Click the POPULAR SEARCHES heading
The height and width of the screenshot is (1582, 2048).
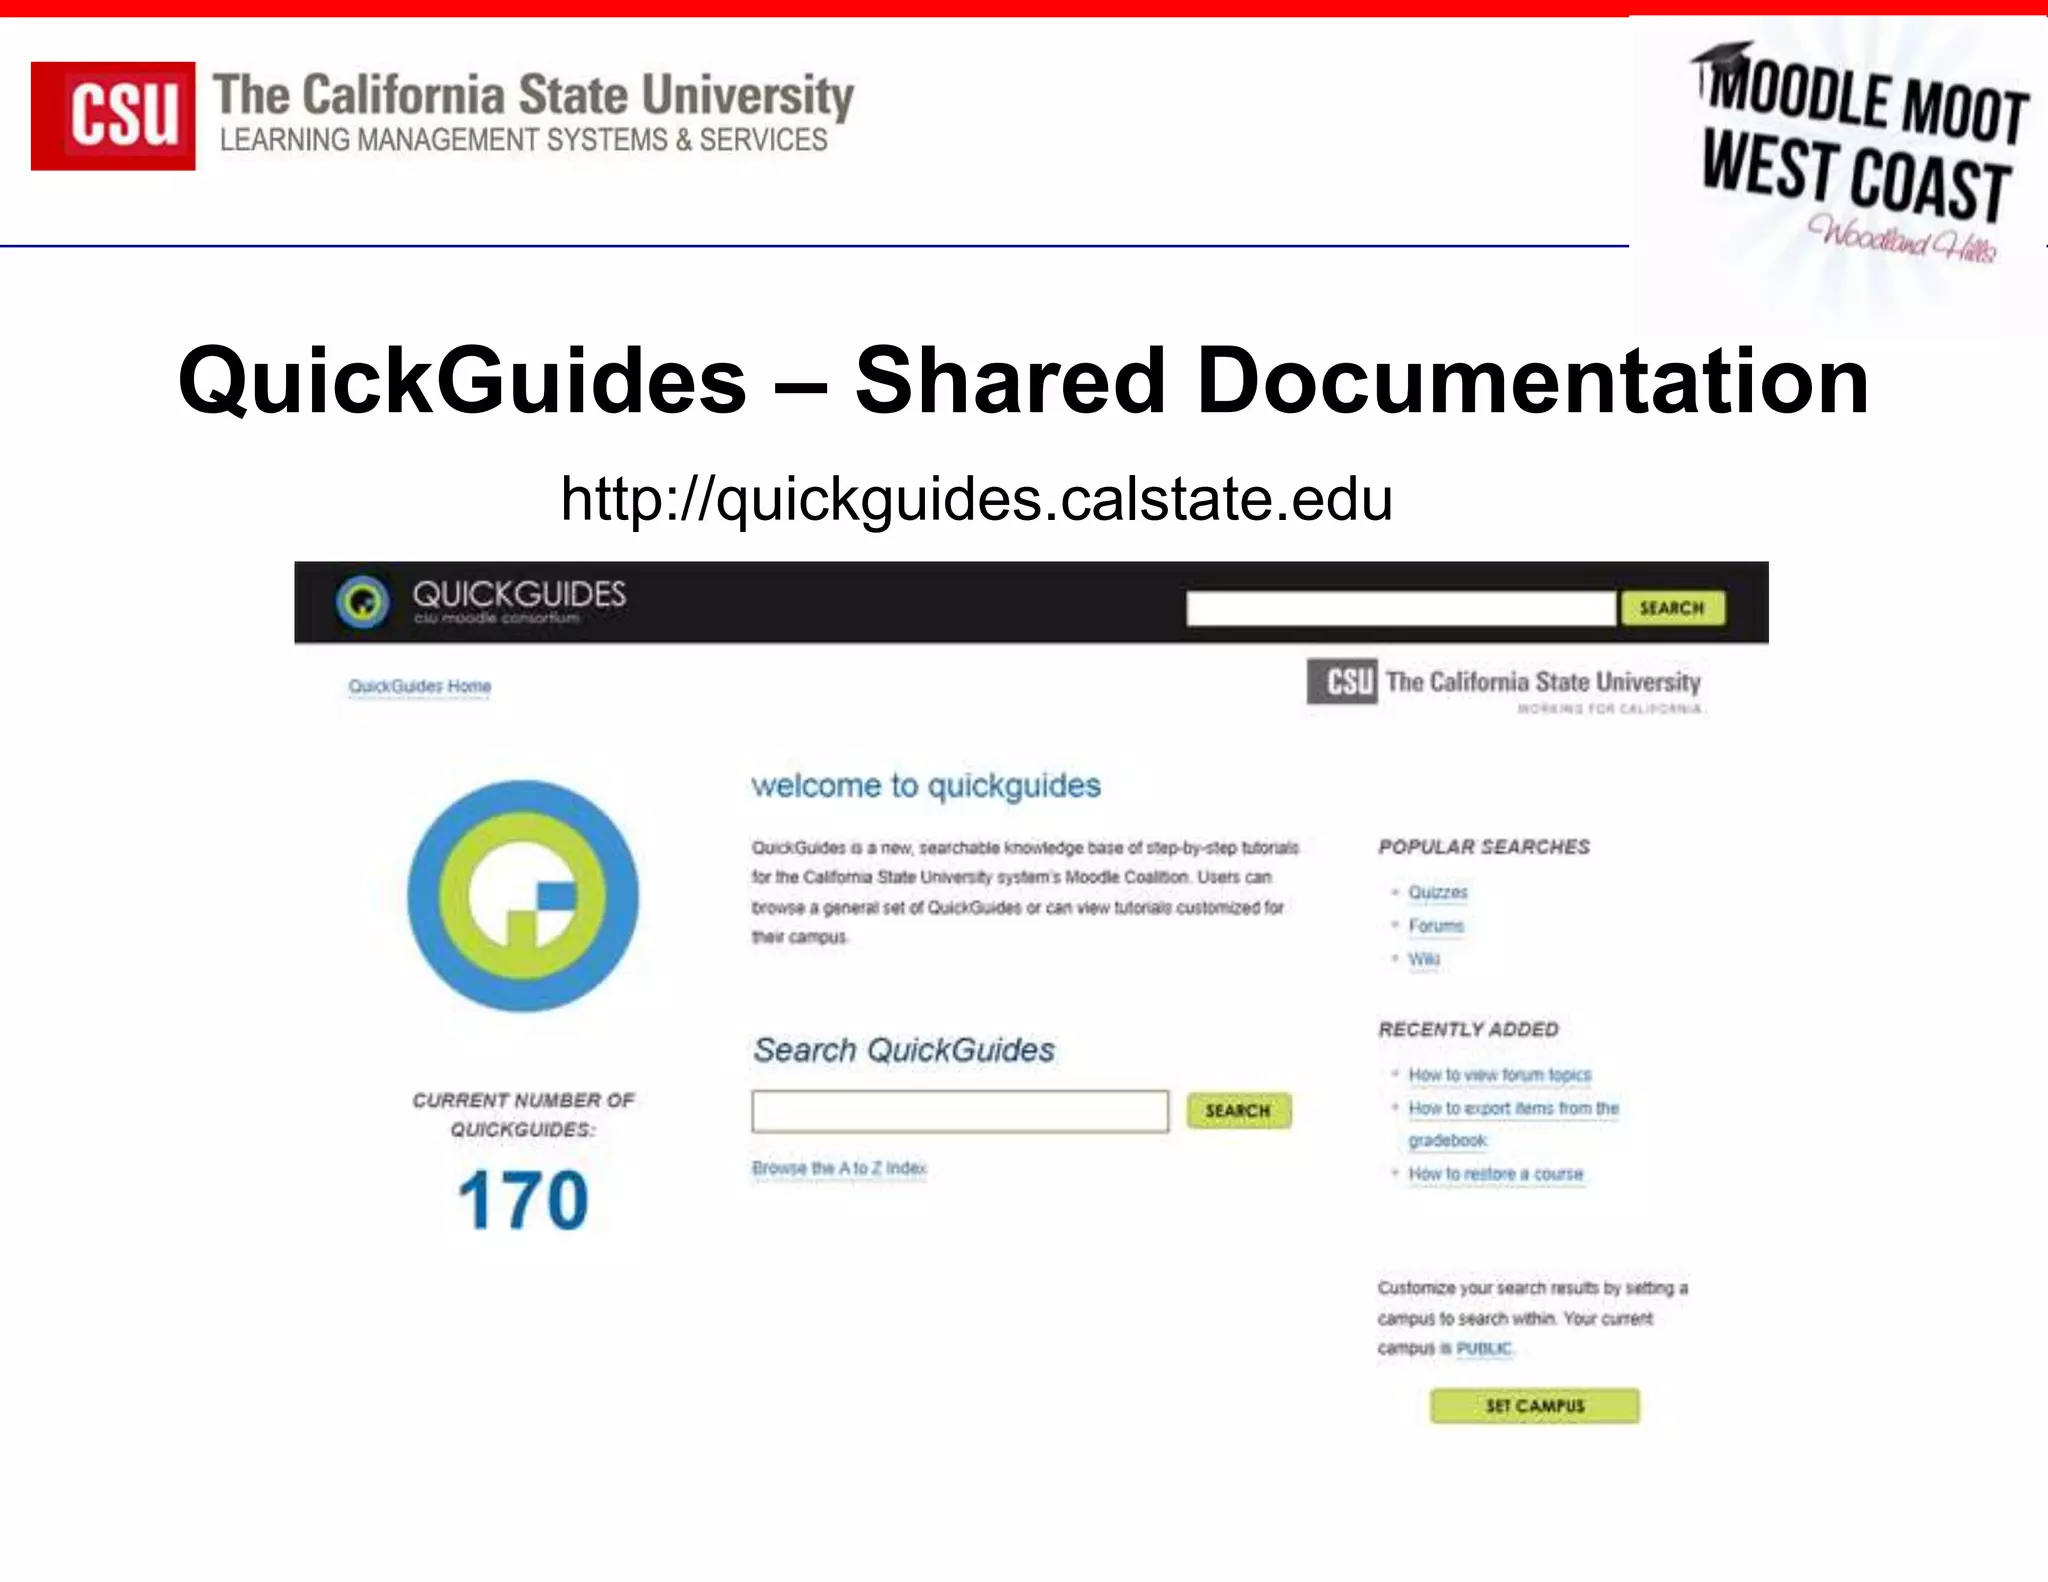(x=1484, y=847)
